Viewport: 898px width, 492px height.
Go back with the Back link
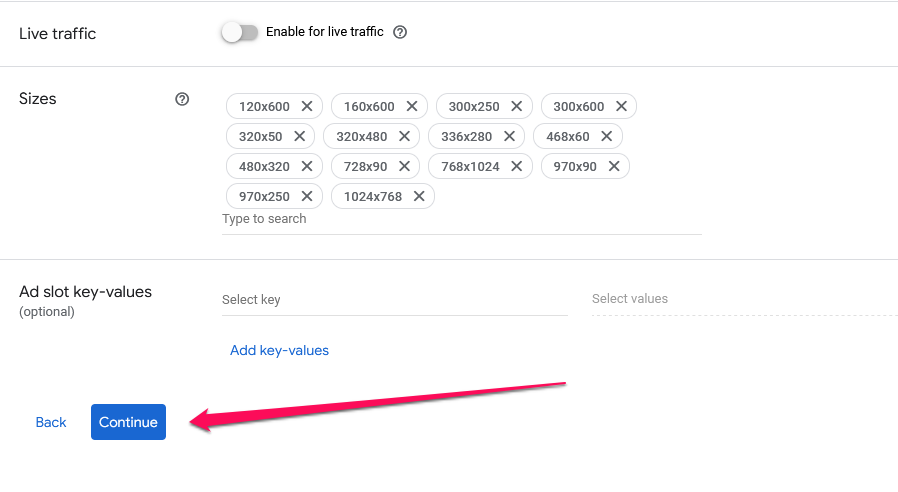coord(51,422)
